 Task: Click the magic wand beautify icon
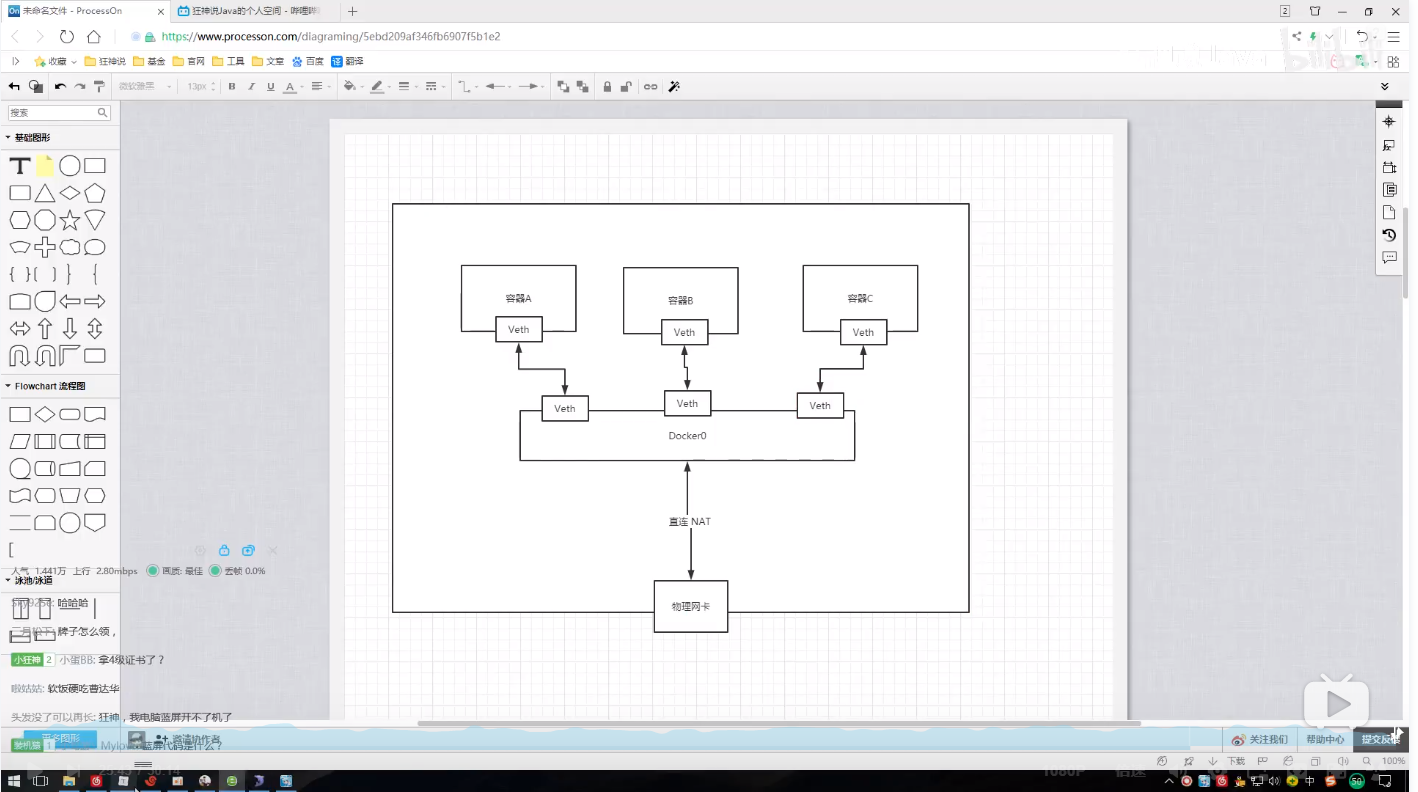click(x=674, y=87)
